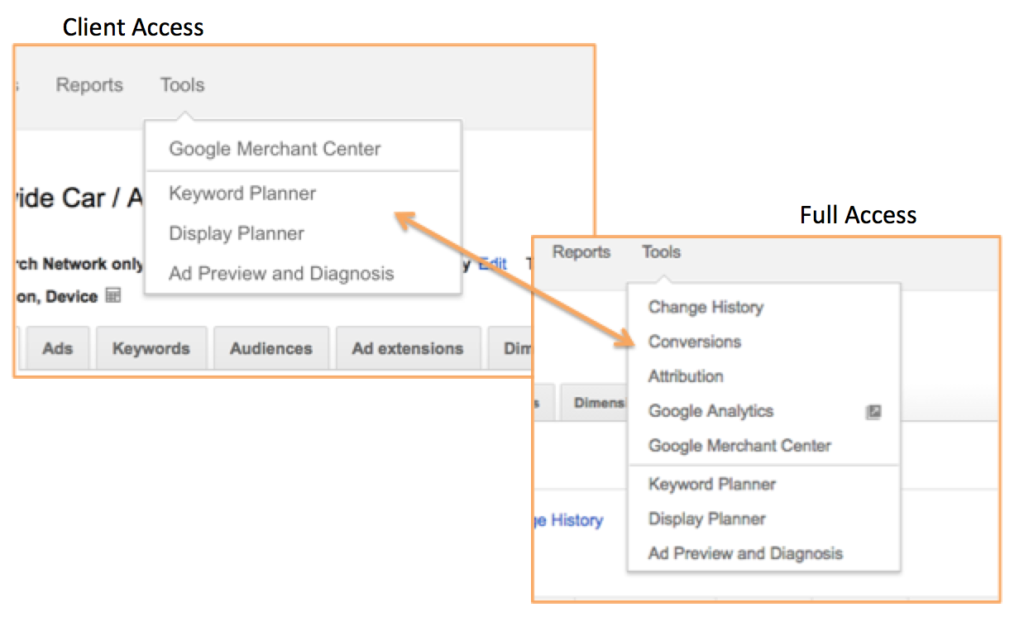Click the external link icon beside Google Analytics
The width and height of the screenshot is (1024, 617).
[x=873, y=412]
